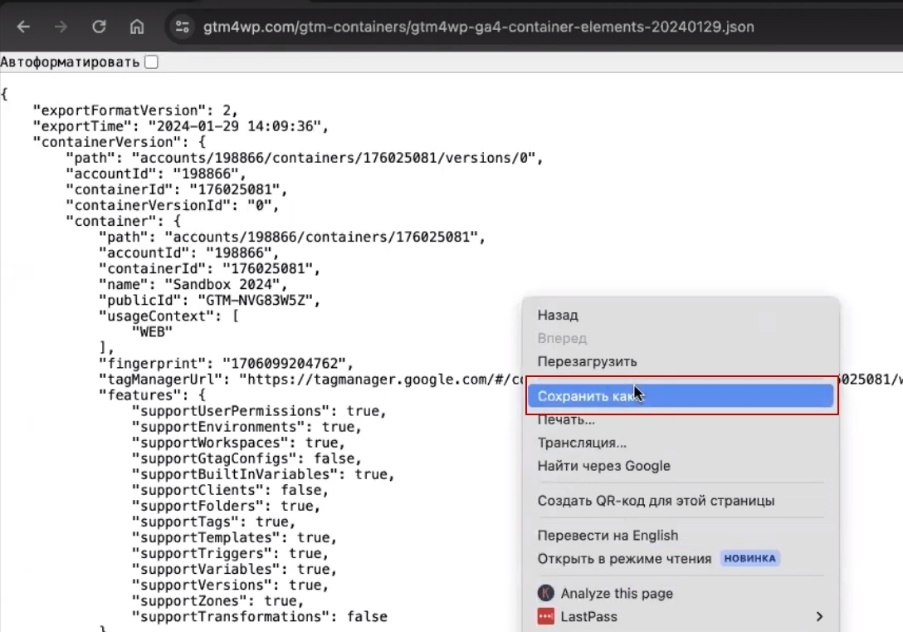Viewport: 903px width, 632px height.
Task: Select Перевести на English
Action: pos(607,535)
